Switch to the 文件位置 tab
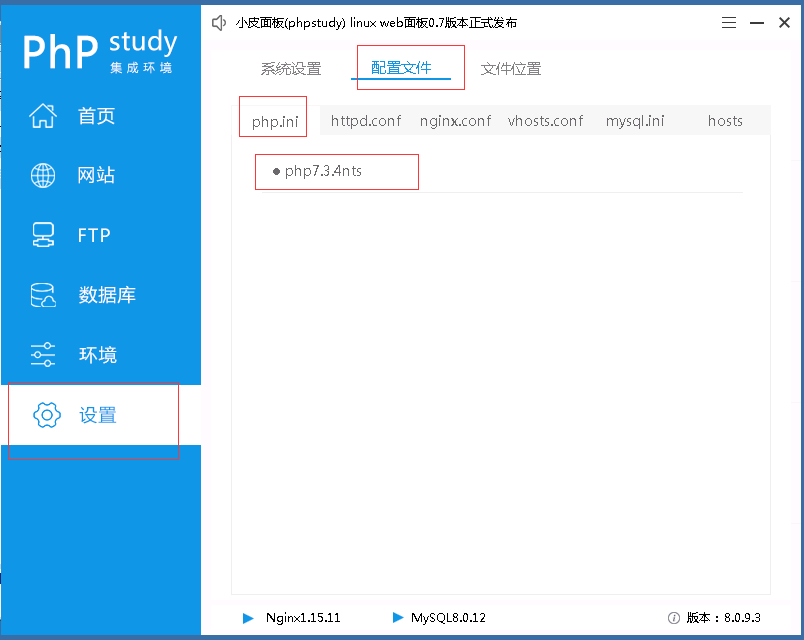This screenshot has width=804, height=640. (x=511, y=69)
